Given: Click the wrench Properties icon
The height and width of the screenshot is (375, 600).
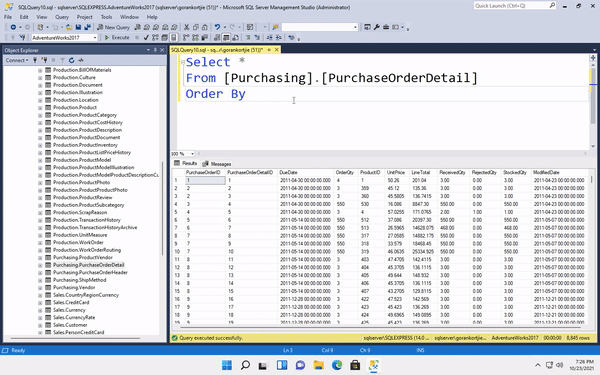Looking at the screenshot, I should (x=377, y=27).
